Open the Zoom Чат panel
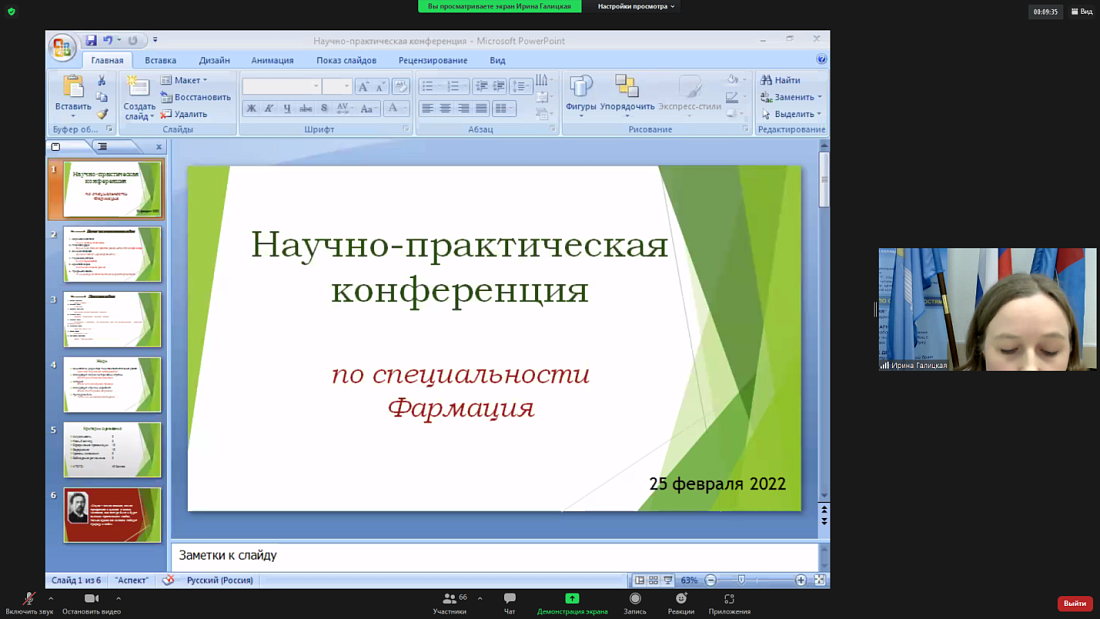Screen dimensions: 1100x619 point(508,604)
